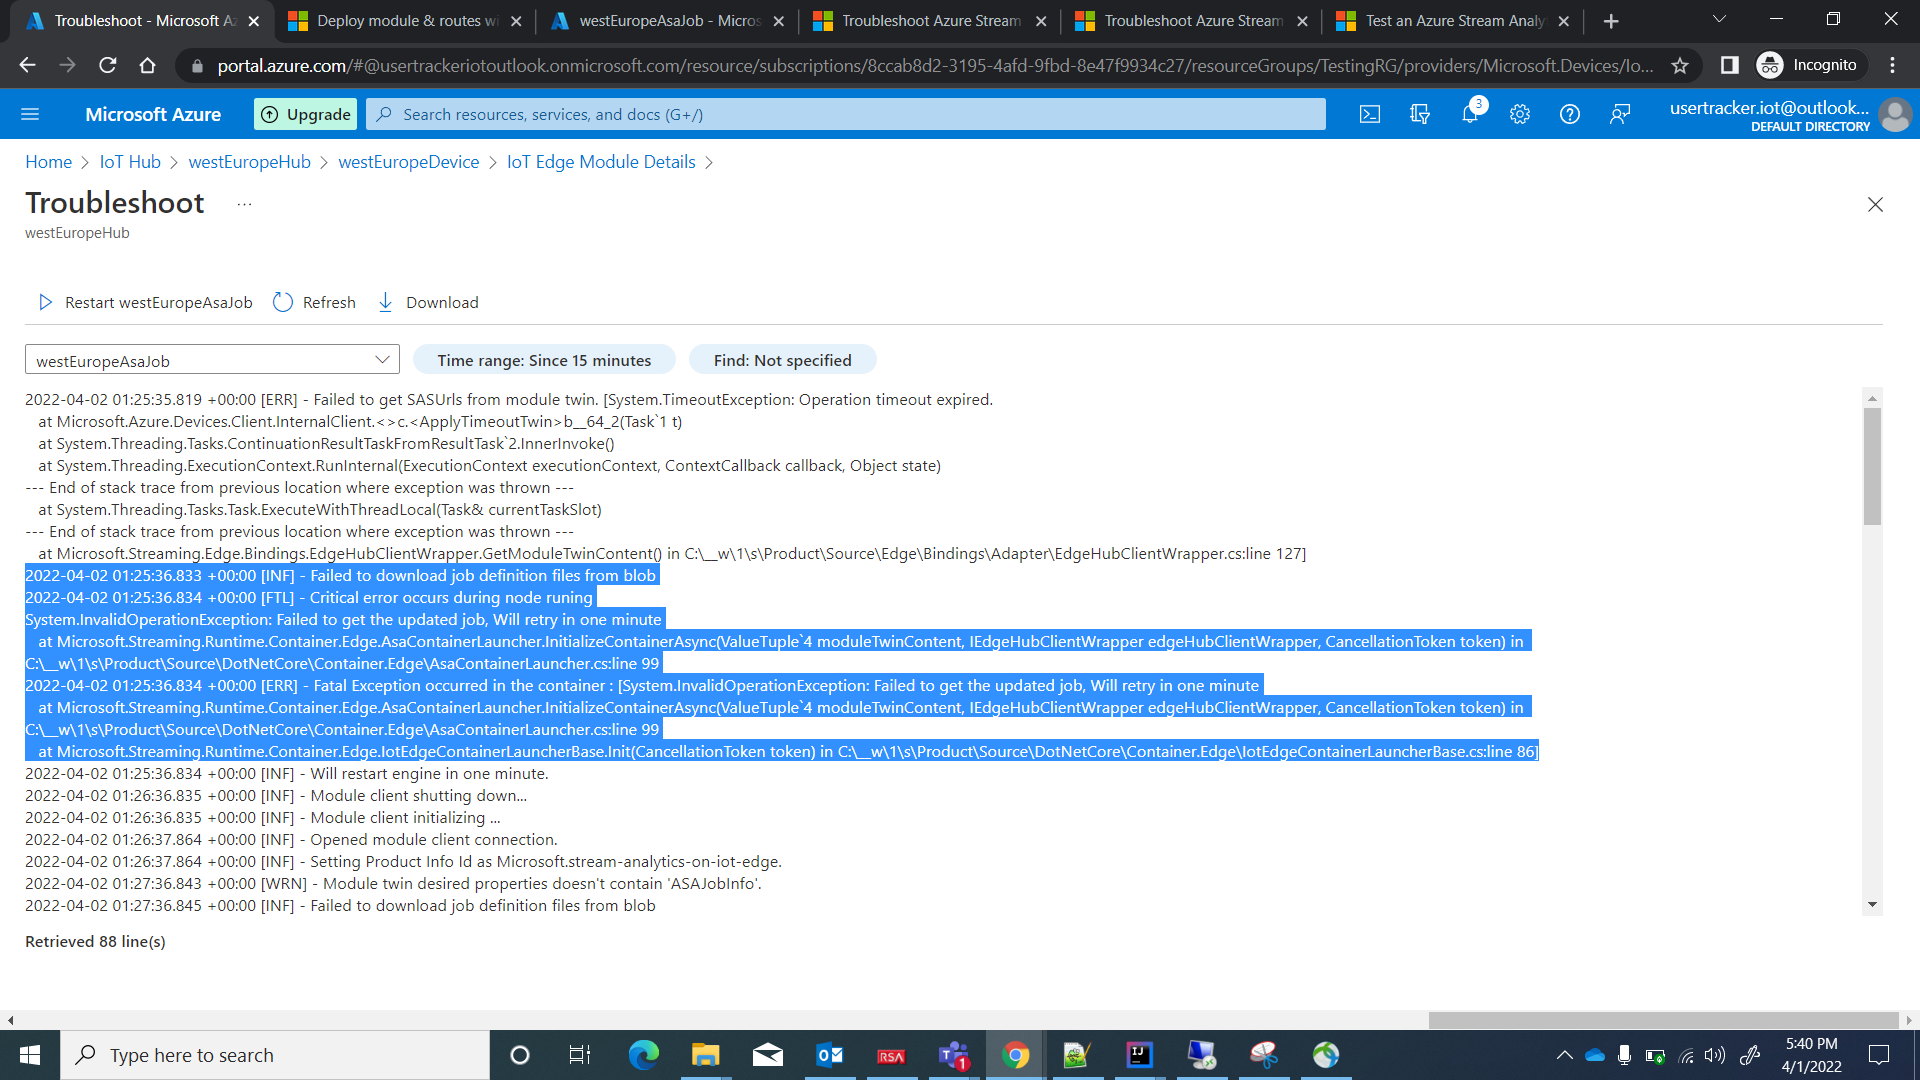Click Restart westEuropeAsaJob button
Image resolution: width=1920 pixels, height=1080 pixels.
[146, 302]
